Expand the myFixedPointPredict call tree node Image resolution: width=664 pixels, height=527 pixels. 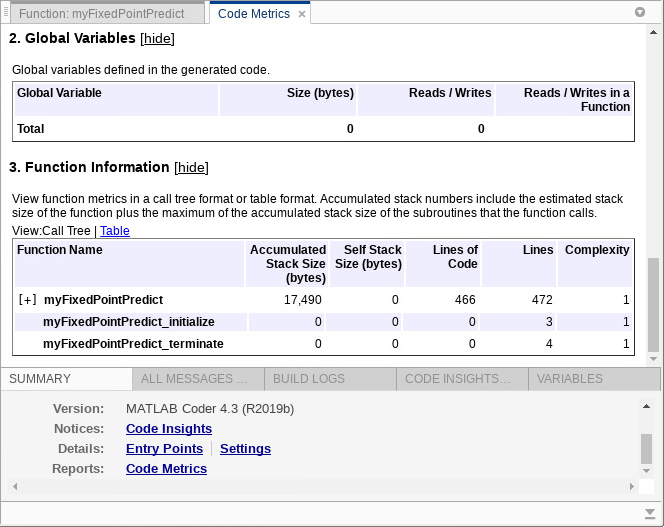pos(27,300)
